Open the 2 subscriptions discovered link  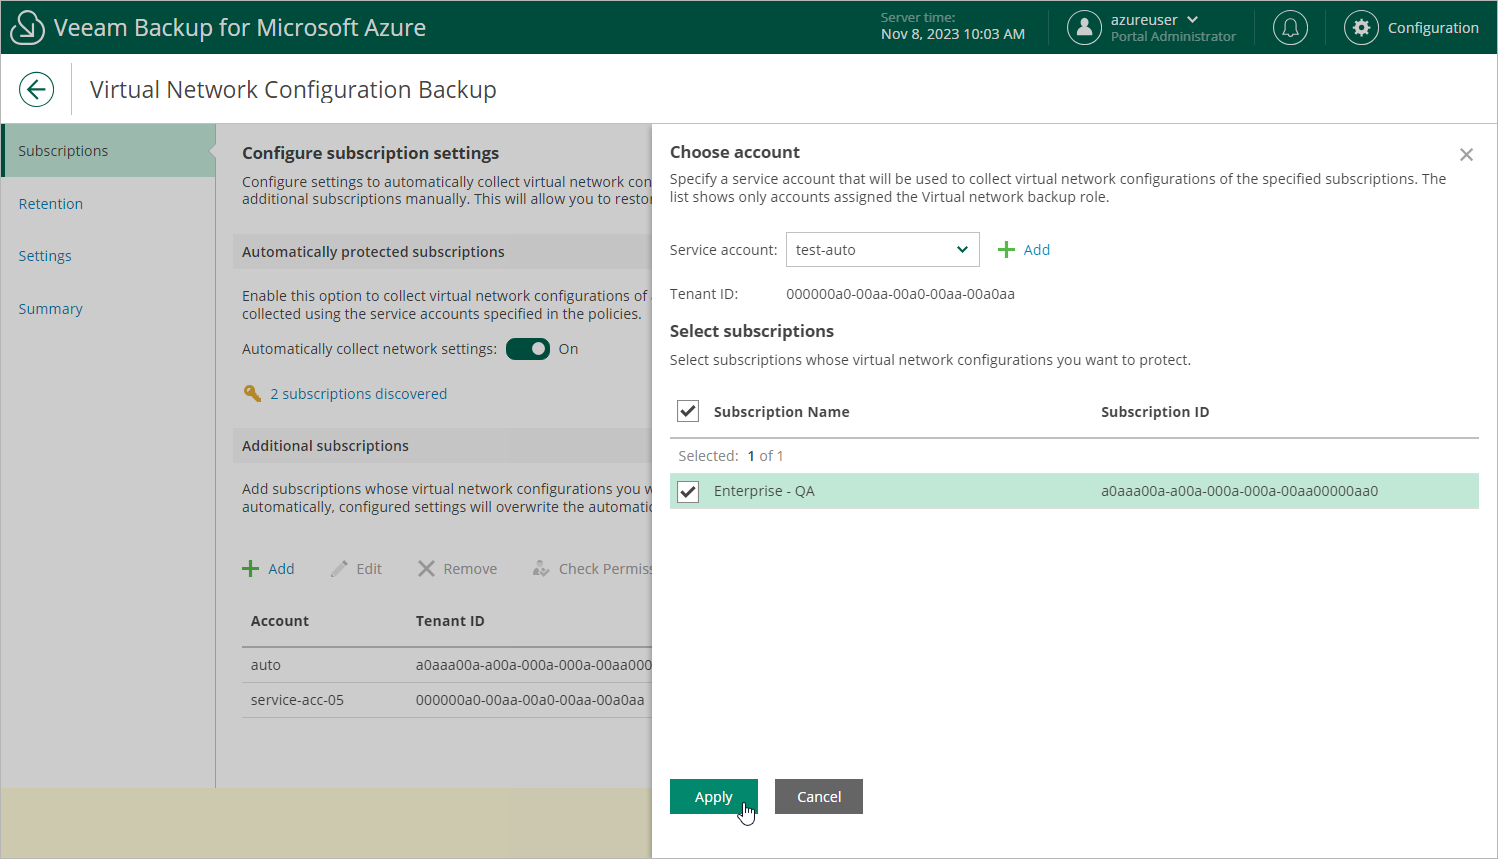[358, 394]
